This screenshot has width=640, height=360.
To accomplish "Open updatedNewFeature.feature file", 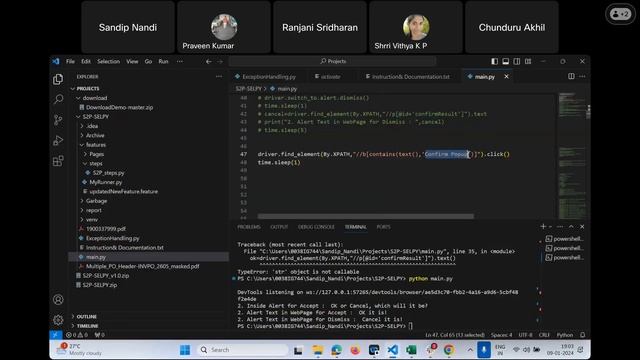I will coord(123,191).
